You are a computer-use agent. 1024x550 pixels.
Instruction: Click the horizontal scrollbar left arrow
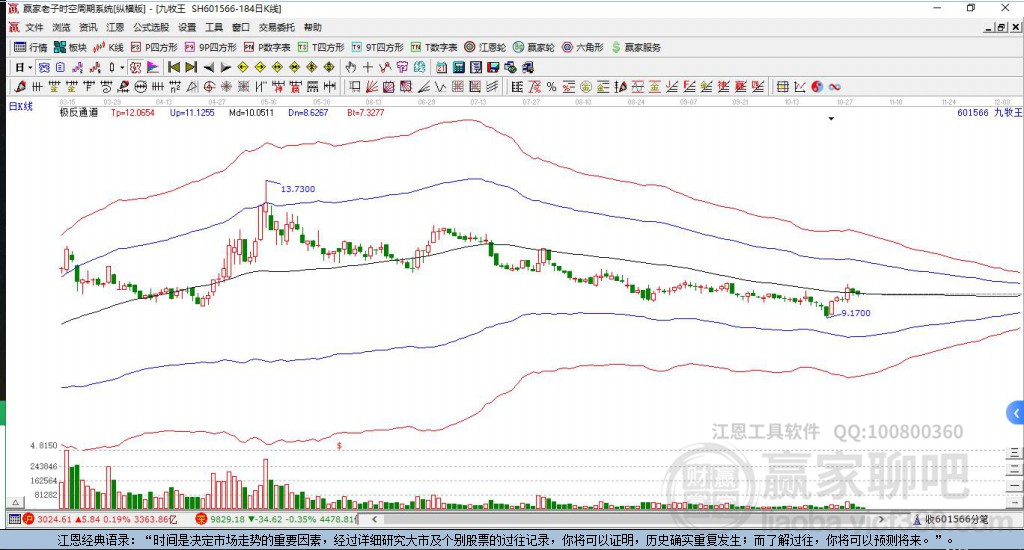point(374,519)
